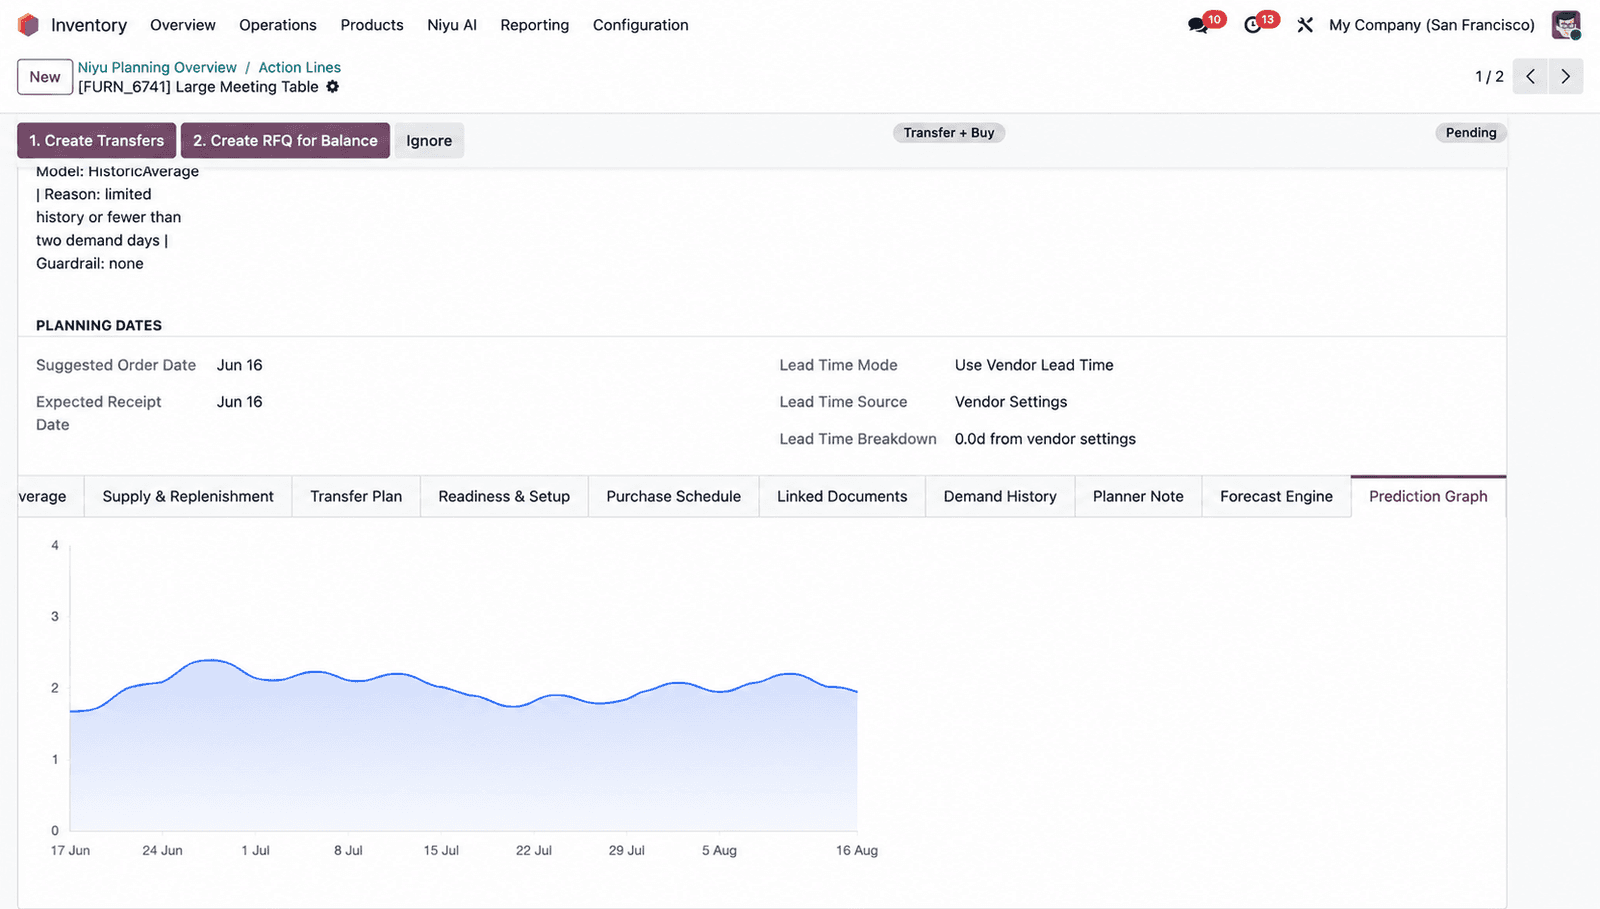Viewport: 1600px width, 909px height.
Task: Click the '[FURN_6741] Large Meeting Table' title
Action: [x=198, y=87]
